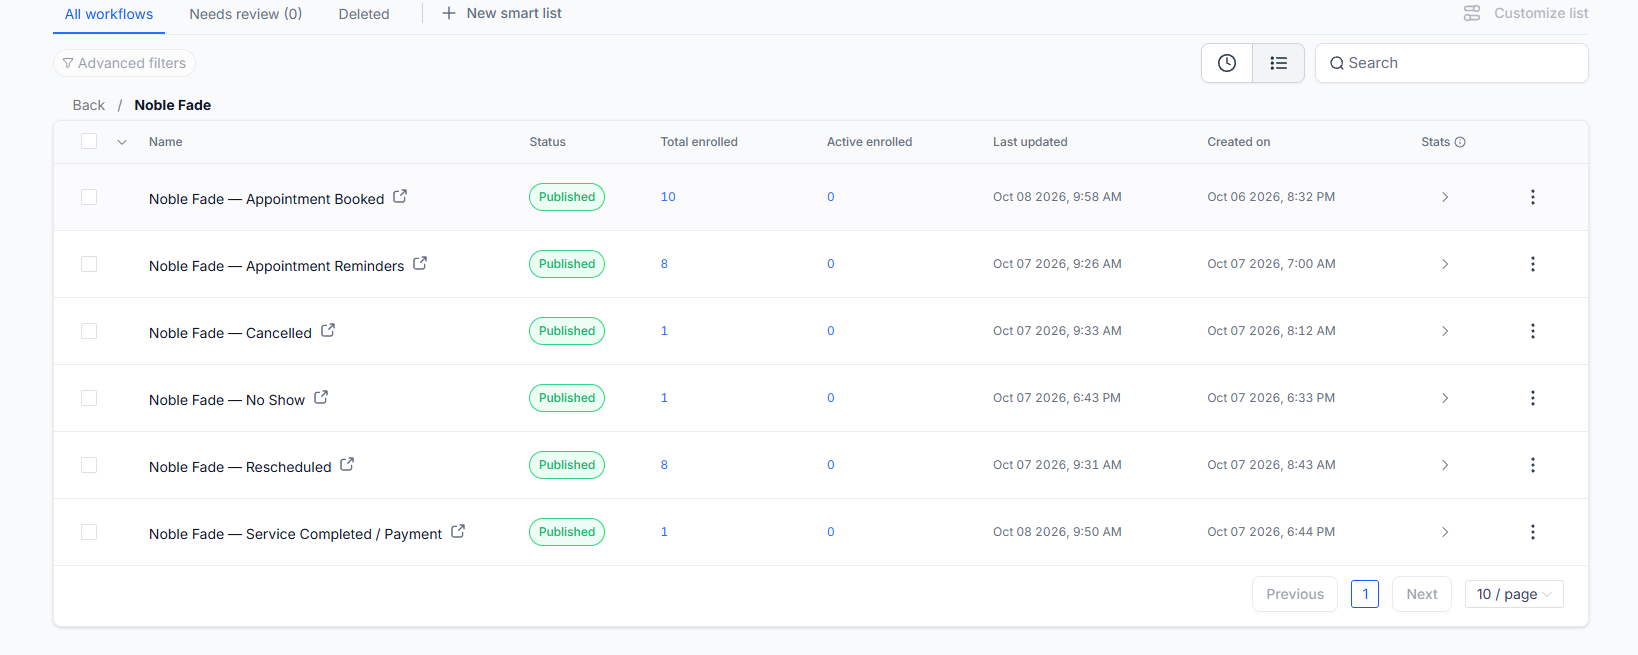1638x655 pixels.
Task: Focus the Search input field
Action: point(1451,63)
